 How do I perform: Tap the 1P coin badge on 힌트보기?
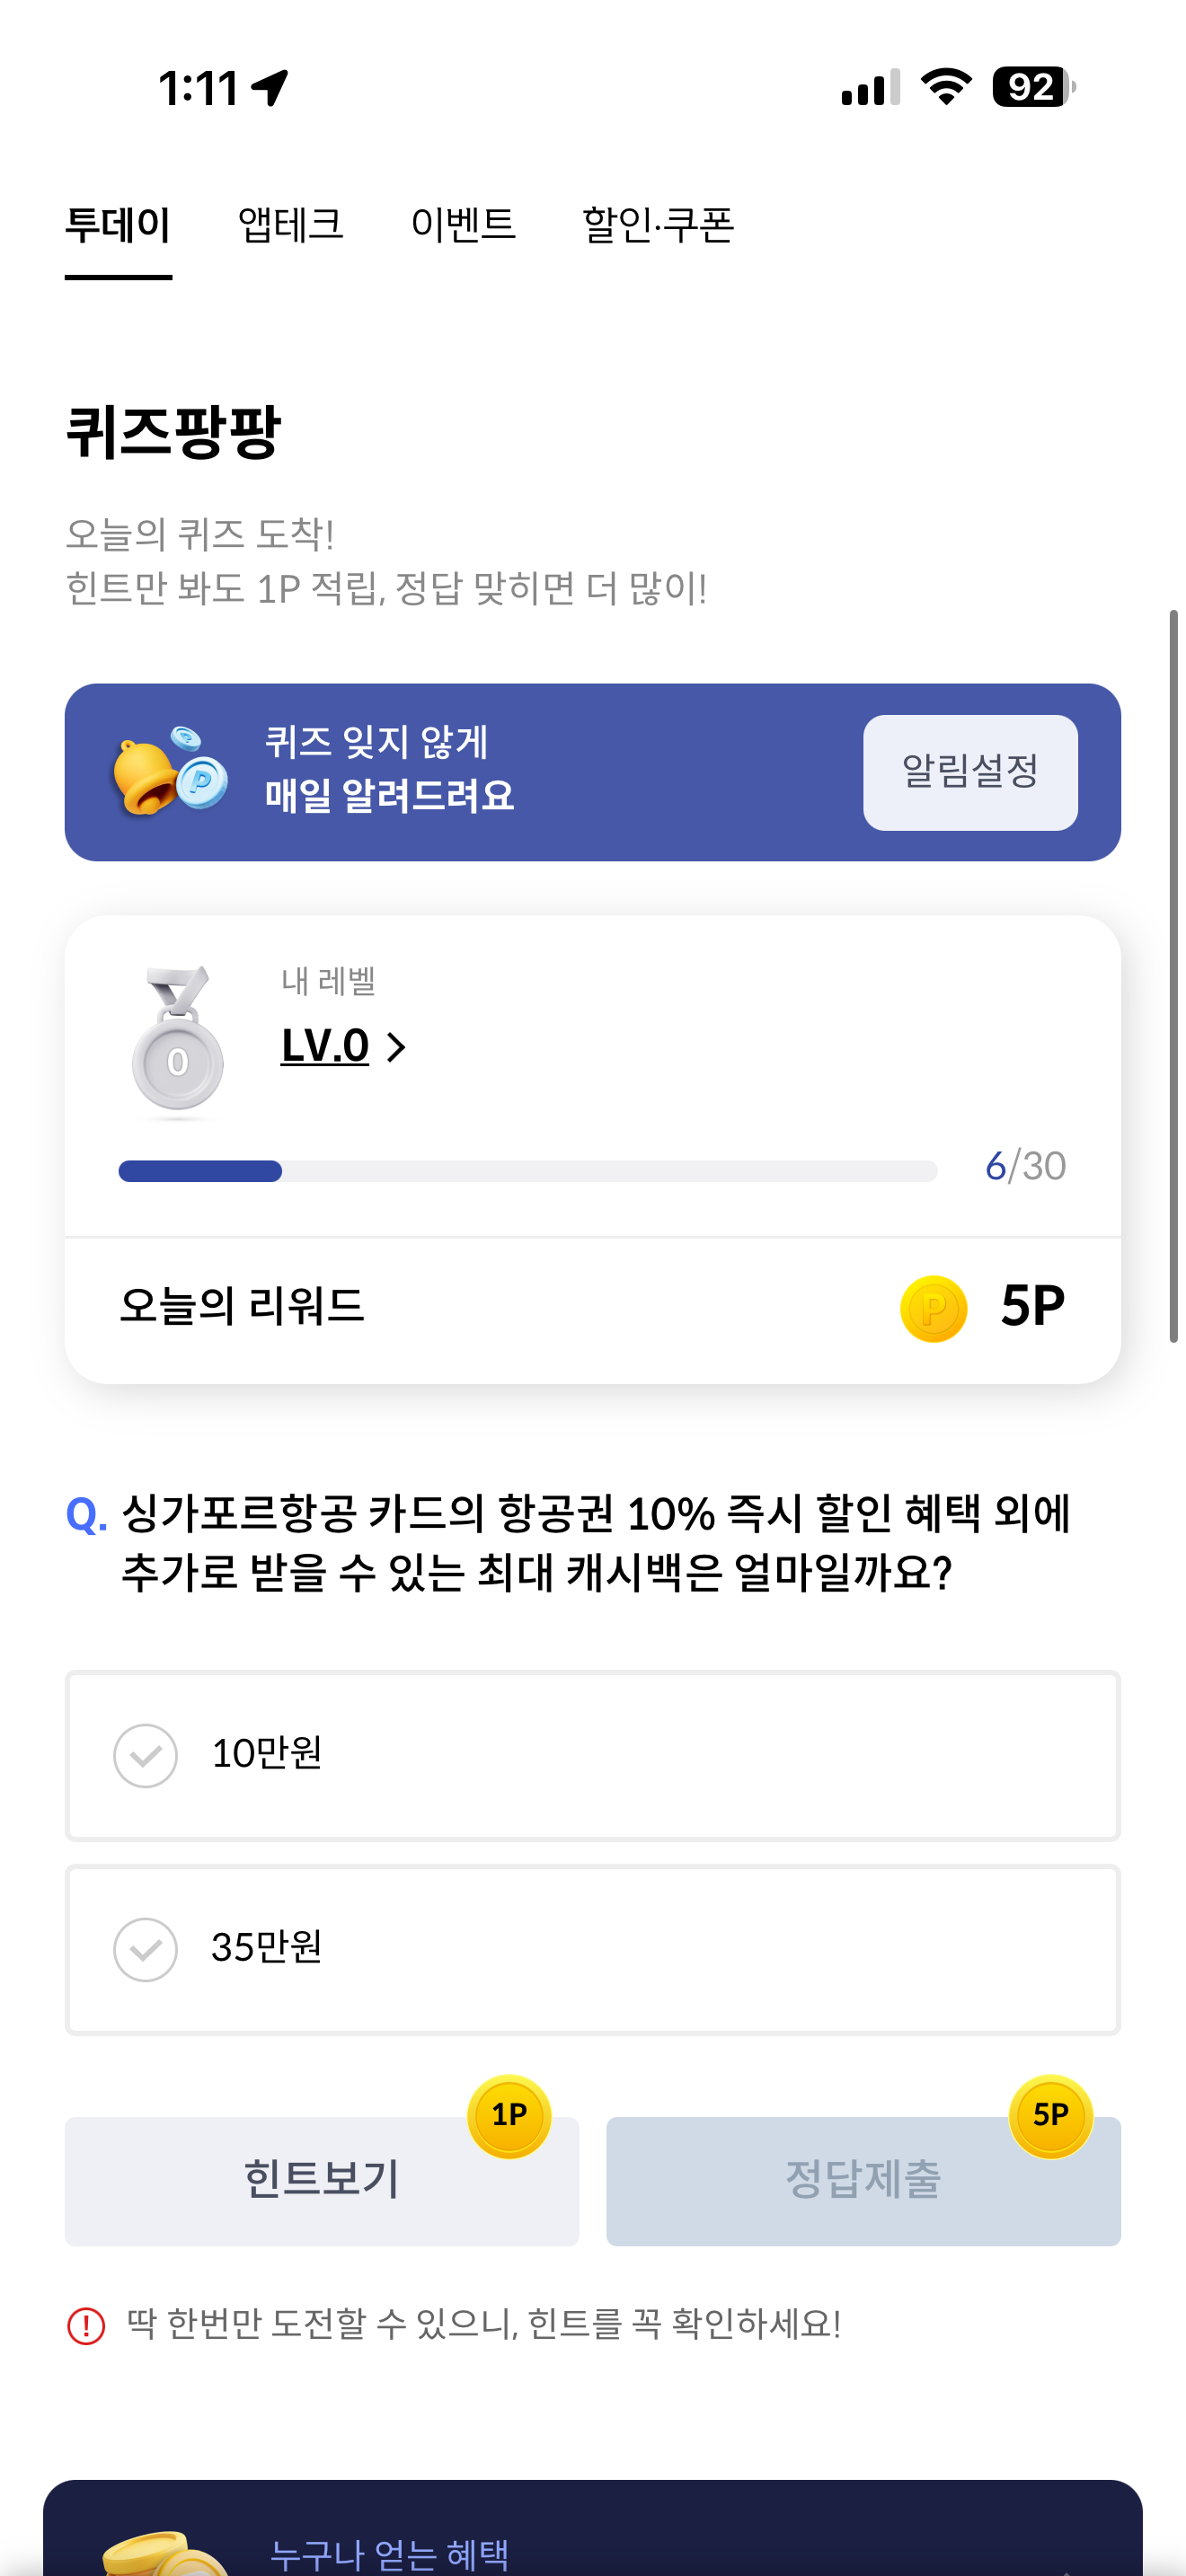pos(509,2115)
